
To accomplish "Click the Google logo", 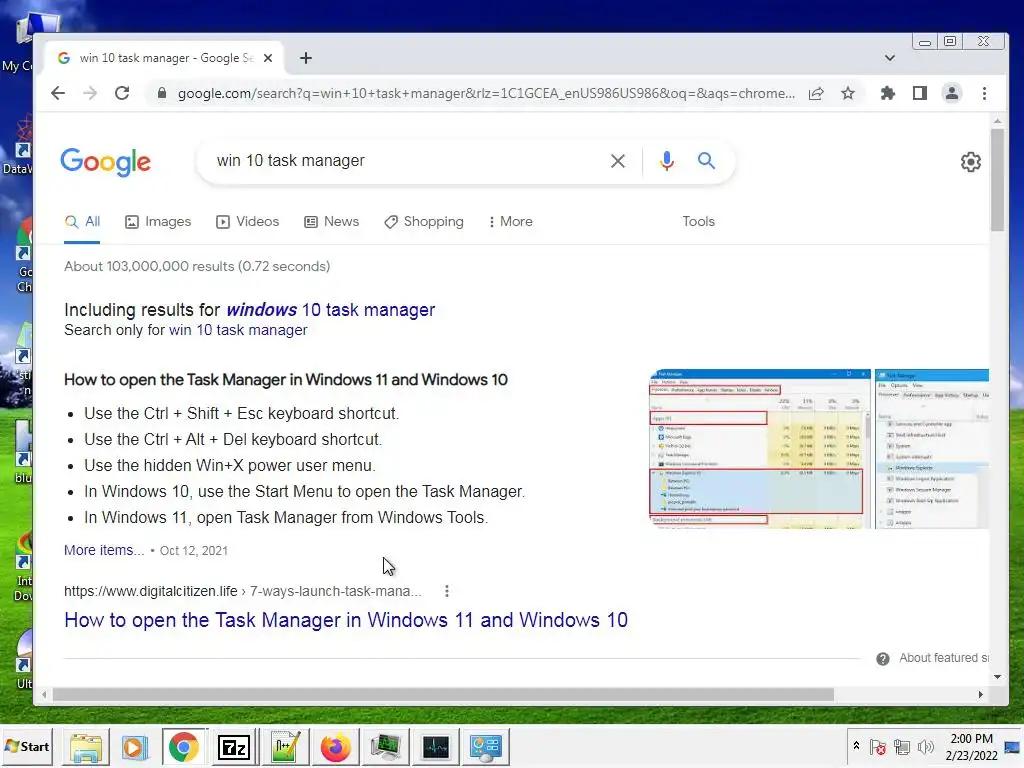I will pos(106,162).
